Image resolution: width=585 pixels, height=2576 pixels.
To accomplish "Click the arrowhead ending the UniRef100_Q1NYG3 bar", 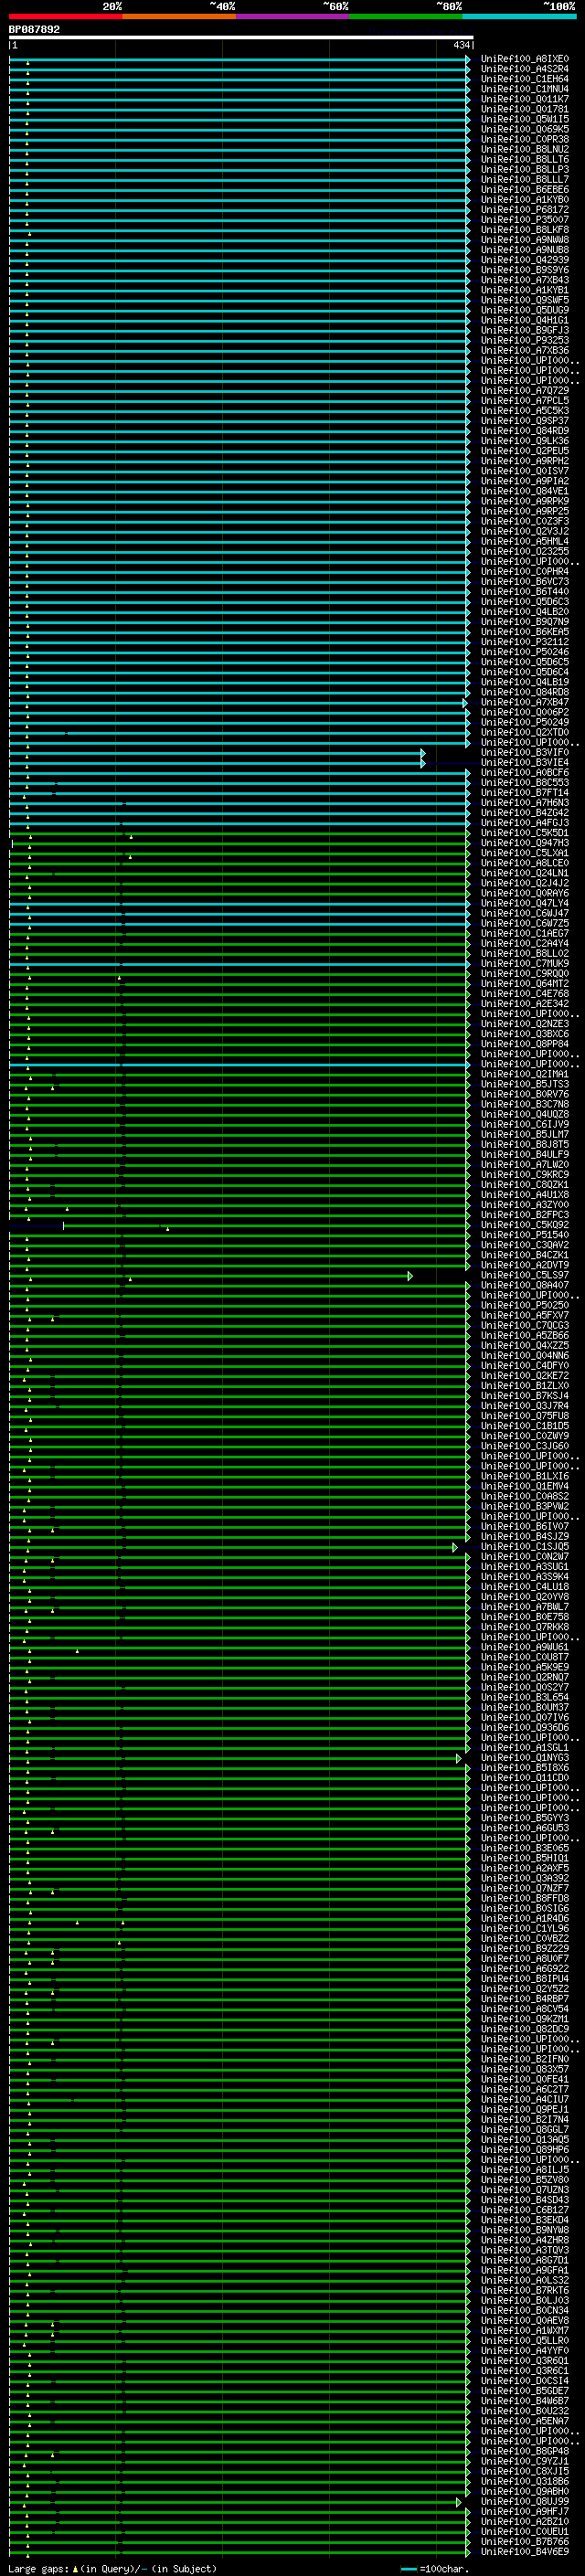I will coord(459,1758).
